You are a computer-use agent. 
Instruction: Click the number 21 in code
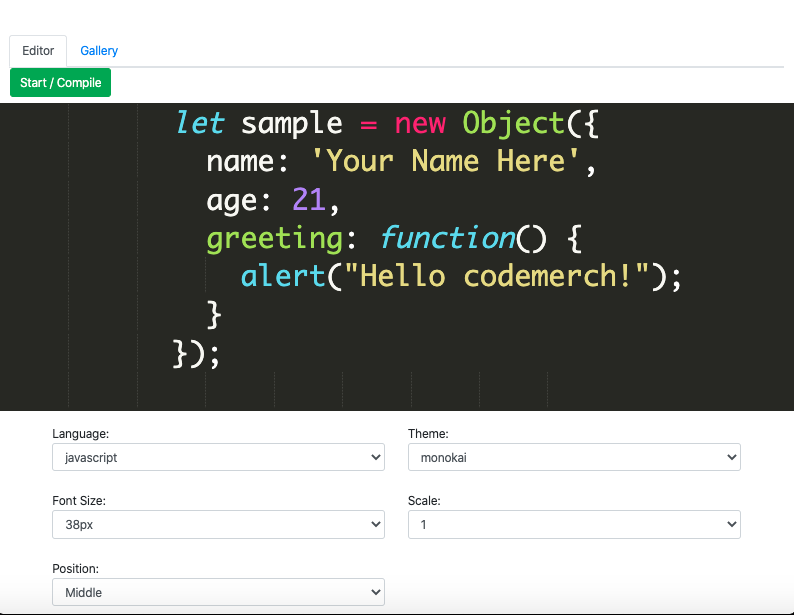[309, 199]
